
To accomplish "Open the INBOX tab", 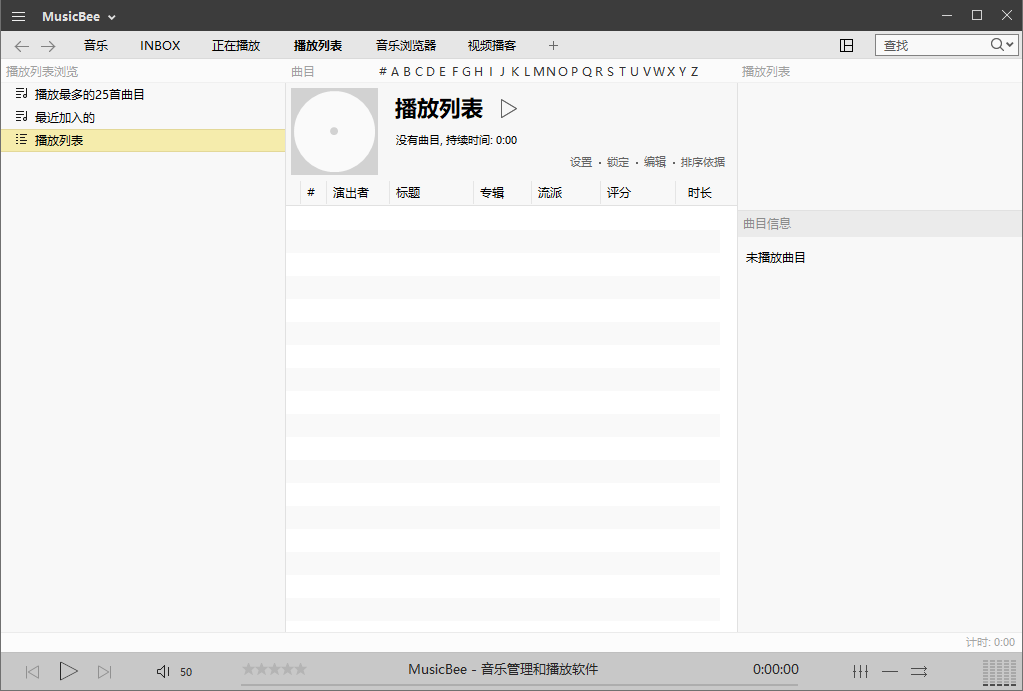I will click(x=160, y=46).
